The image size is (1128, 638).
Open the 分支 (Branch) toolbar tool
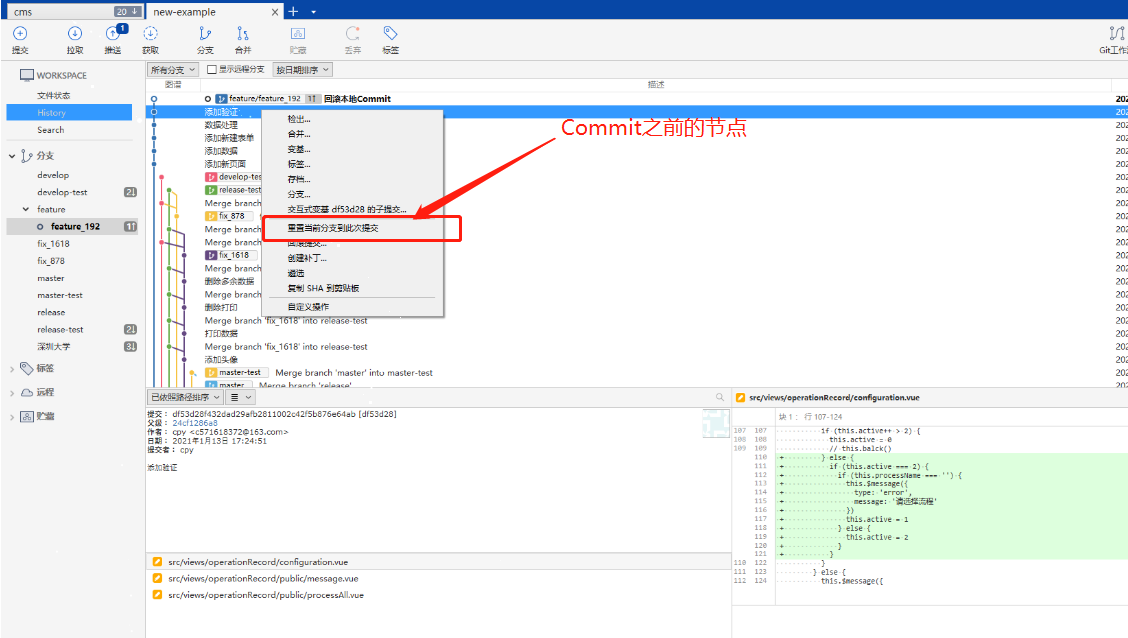[x=205, y=39]
